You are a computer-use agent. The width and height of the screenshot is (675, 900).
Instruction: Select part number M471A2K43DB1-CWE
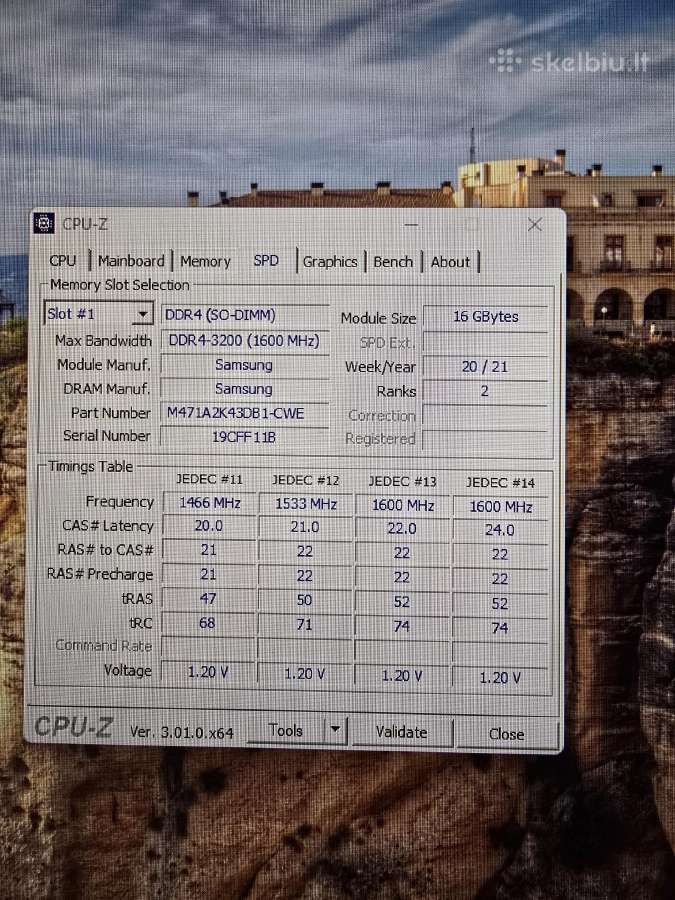pos(245,413)
